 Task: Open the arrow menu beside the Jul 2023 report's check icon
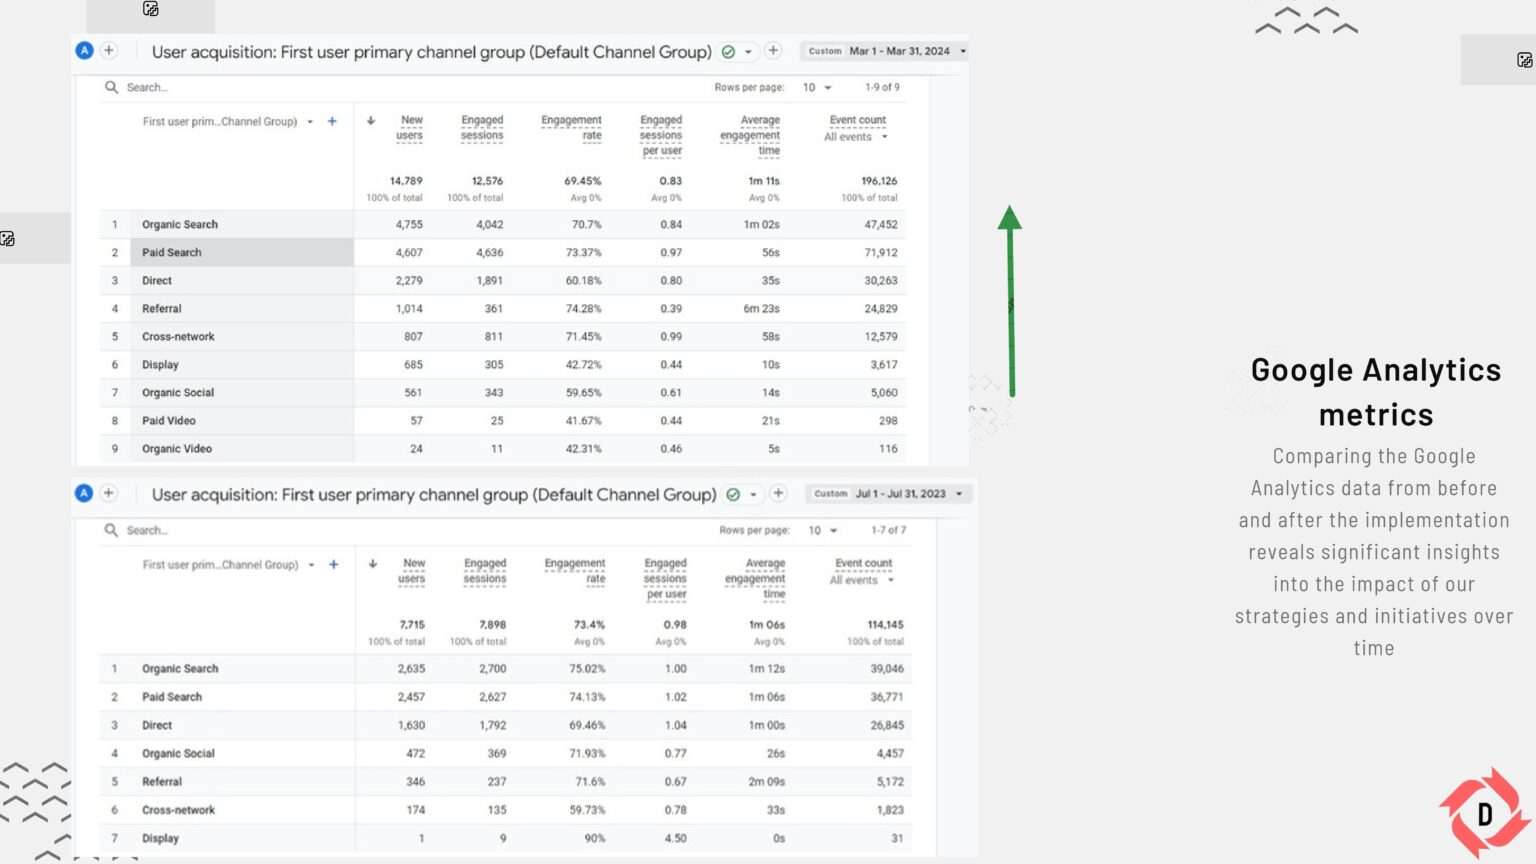pyautogui.click(x=753, y=495)
